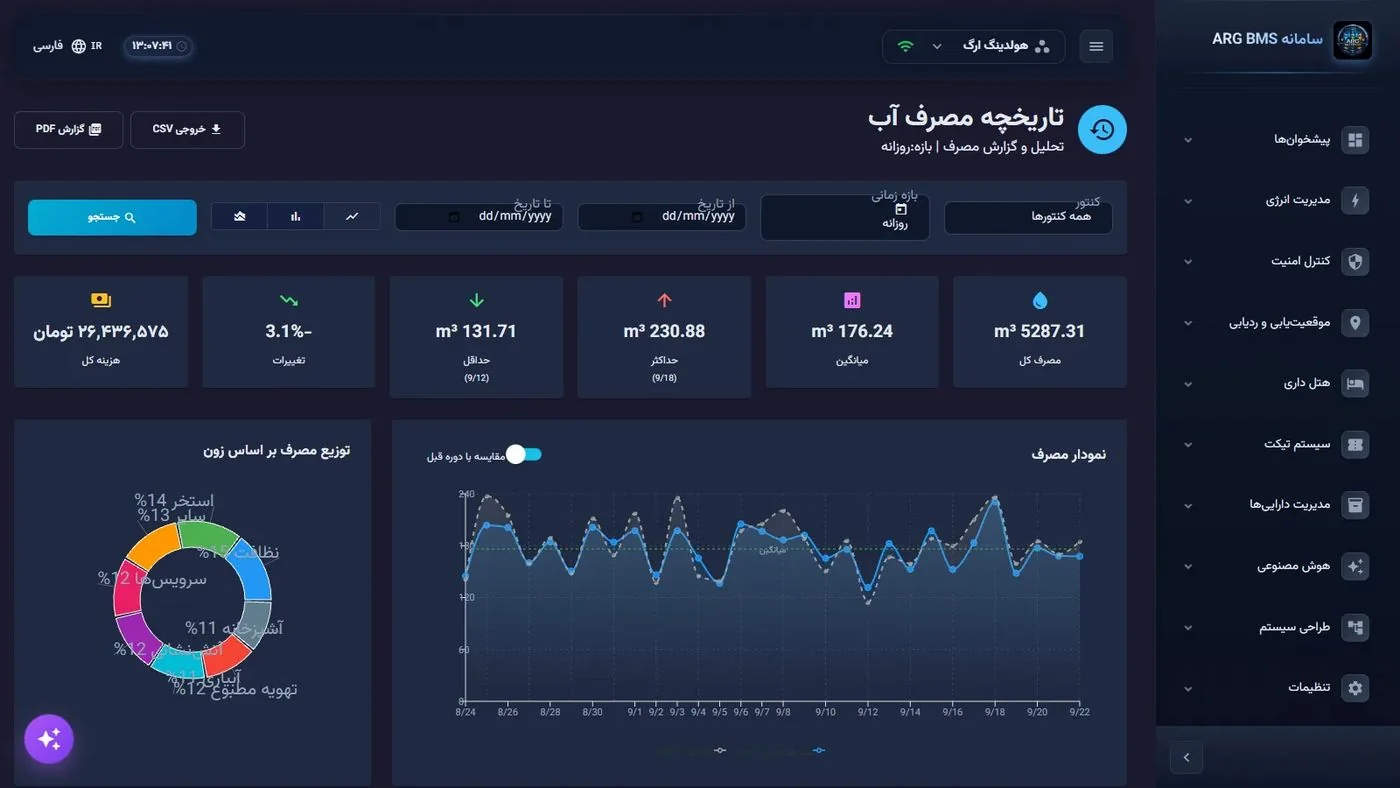1400x788 pixels.
Task: Click the پیشخوان‌ها dashboards grid icon
Action: [1355, 140]
